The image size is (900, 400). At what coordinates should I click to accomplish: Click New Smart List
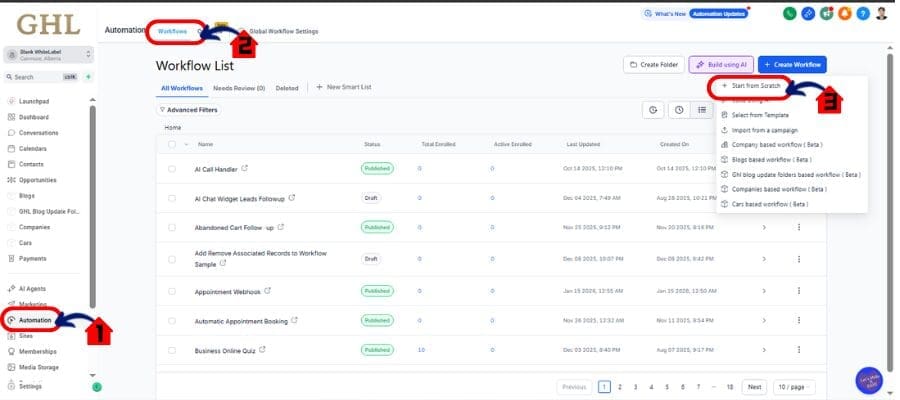tap(344, 87)
